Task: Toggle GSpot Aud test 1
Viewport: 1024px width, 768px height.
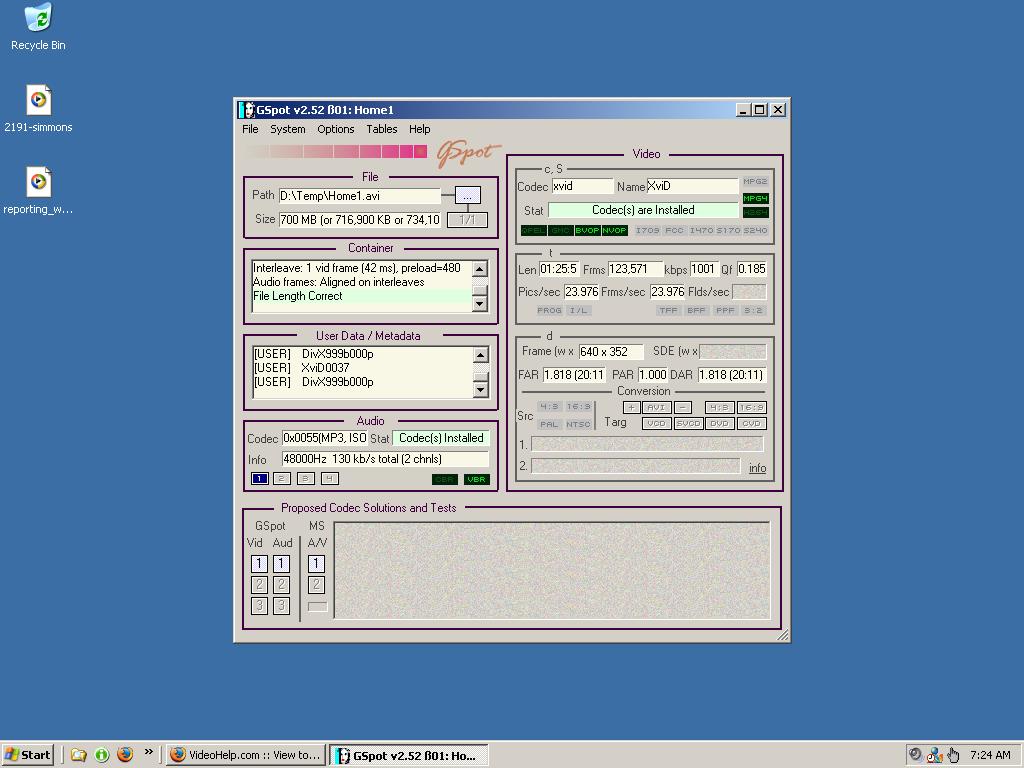Action: [281, 564]
